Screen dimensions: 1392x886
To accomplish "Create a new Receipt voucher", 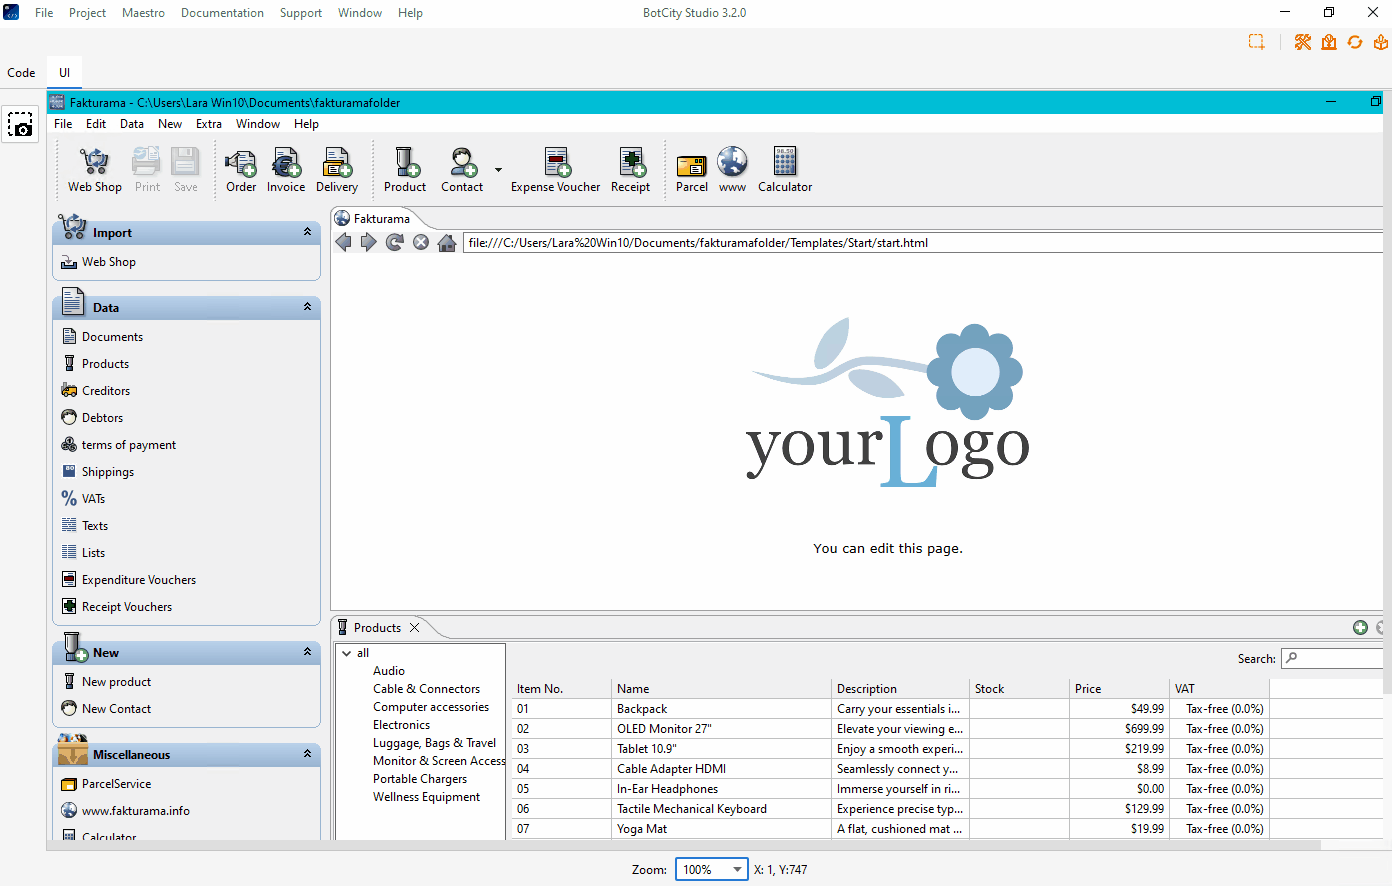I will [x=631, y=170].
